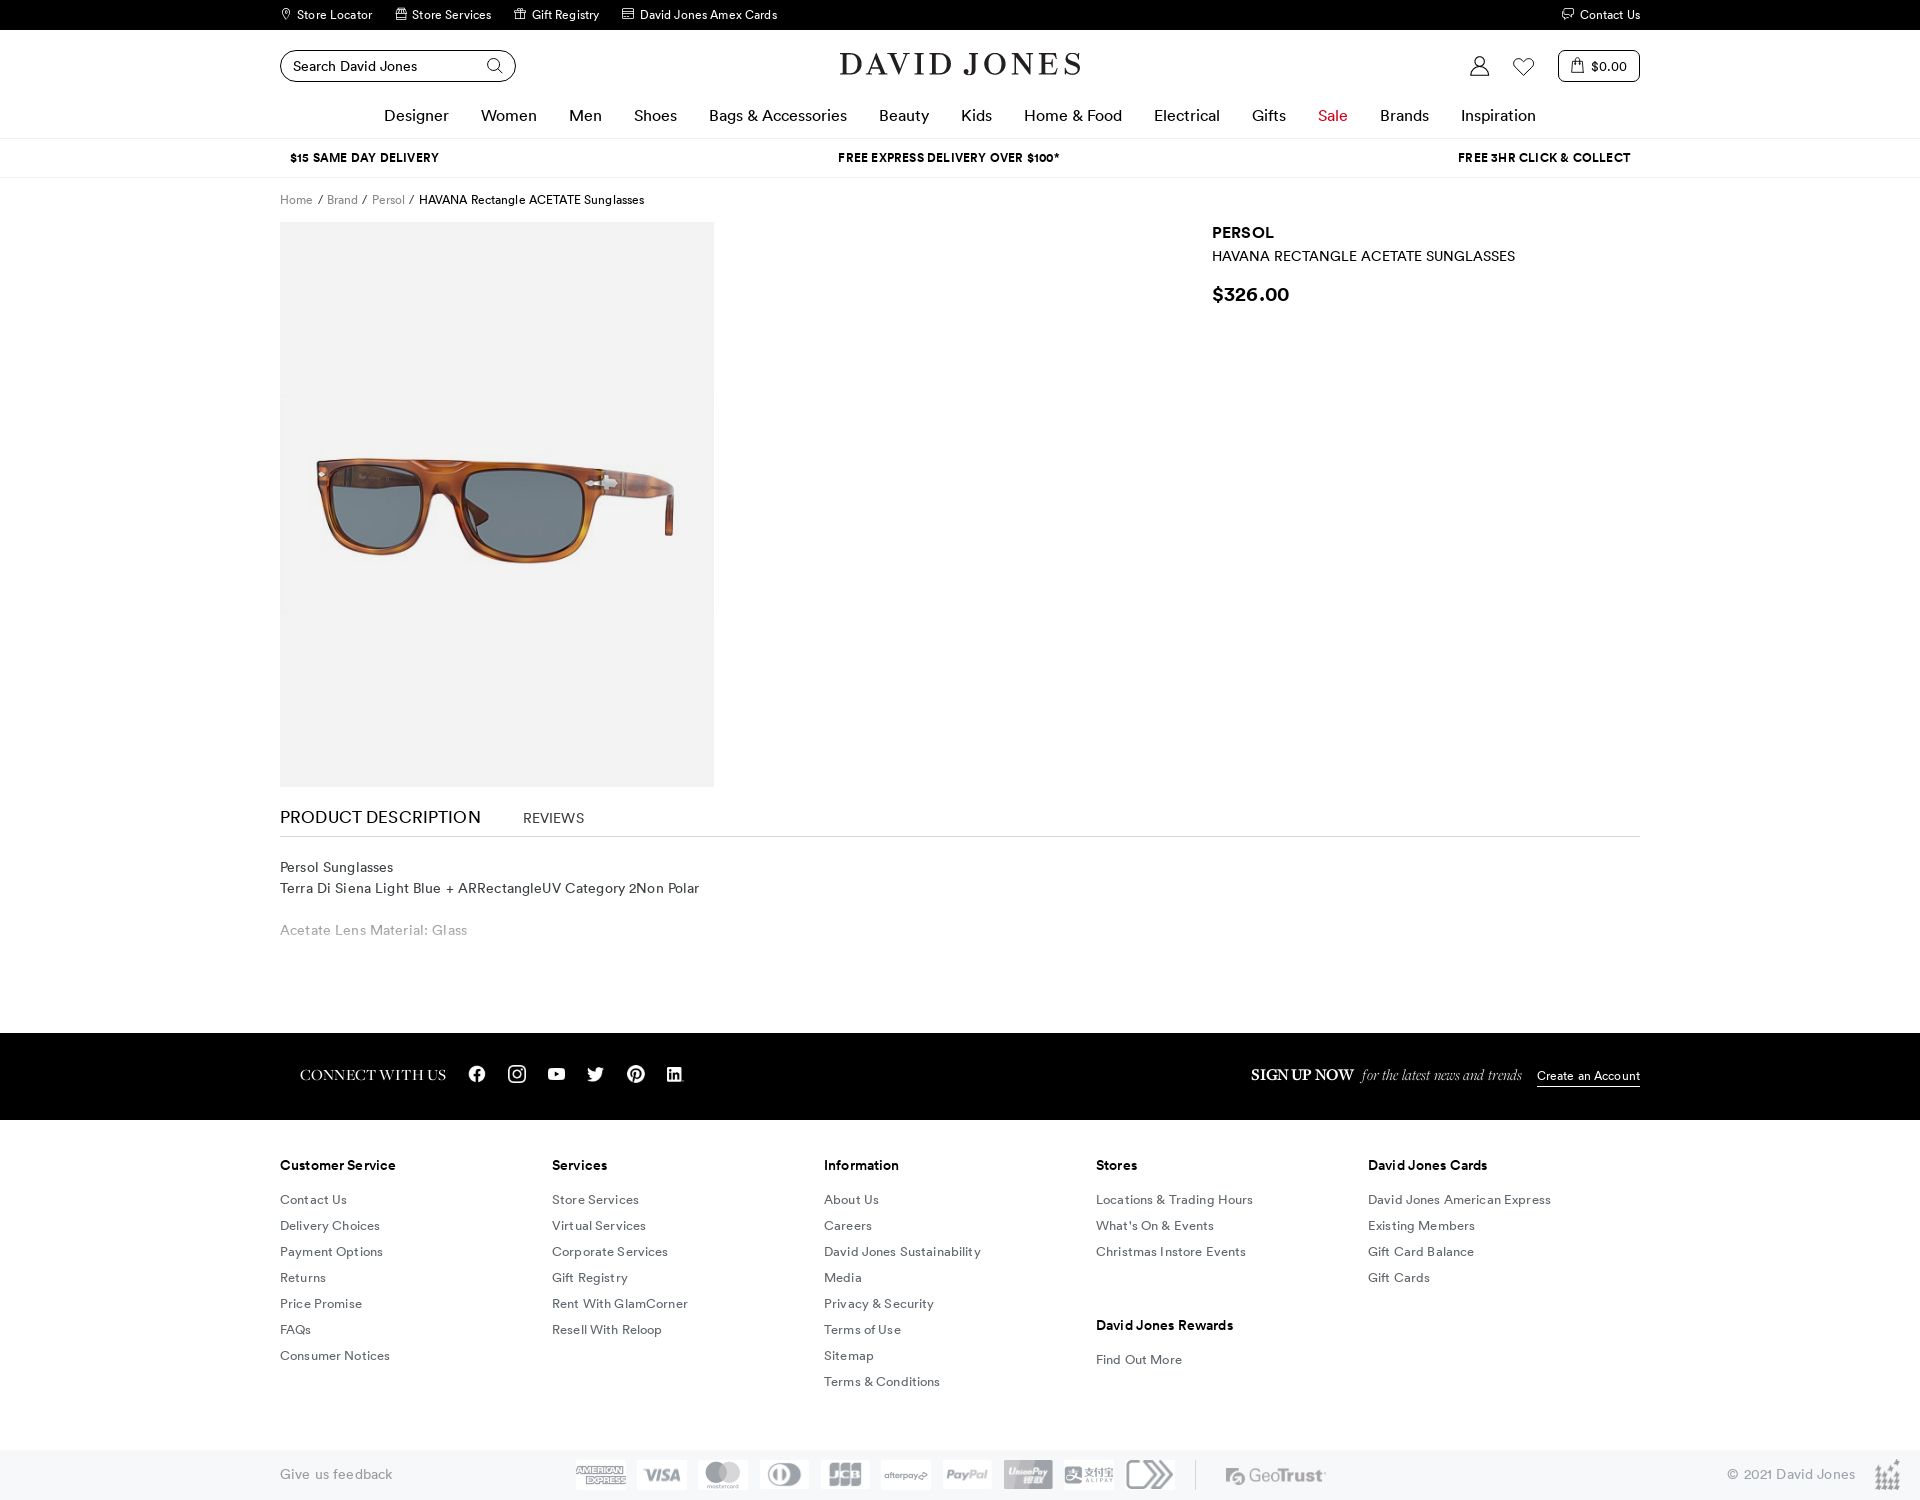Switch to the Reviews tab
This screenshot has height=1500, width=1920.
(553, 818)
